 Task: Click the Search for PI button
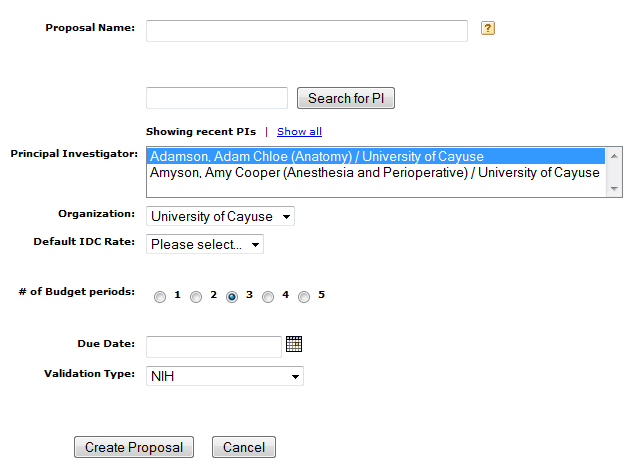pyautogui.click(x=346, y=98)
